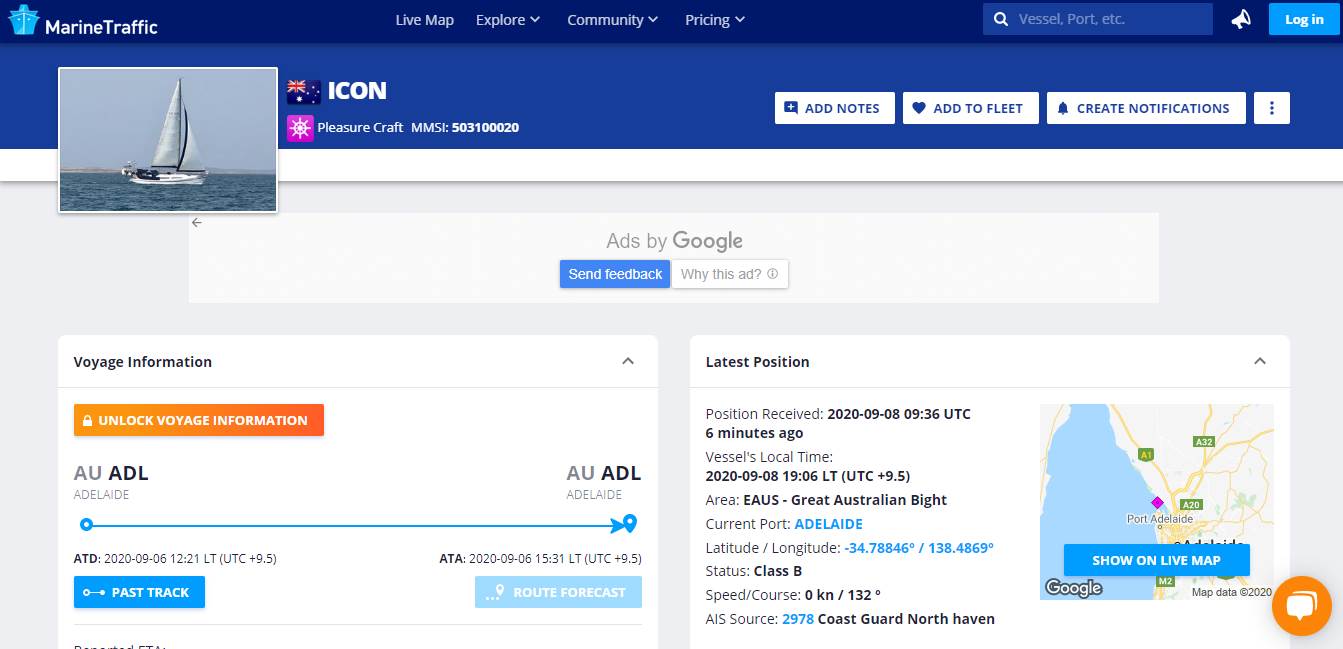Click the MarineTraffic ship logo

23,21
